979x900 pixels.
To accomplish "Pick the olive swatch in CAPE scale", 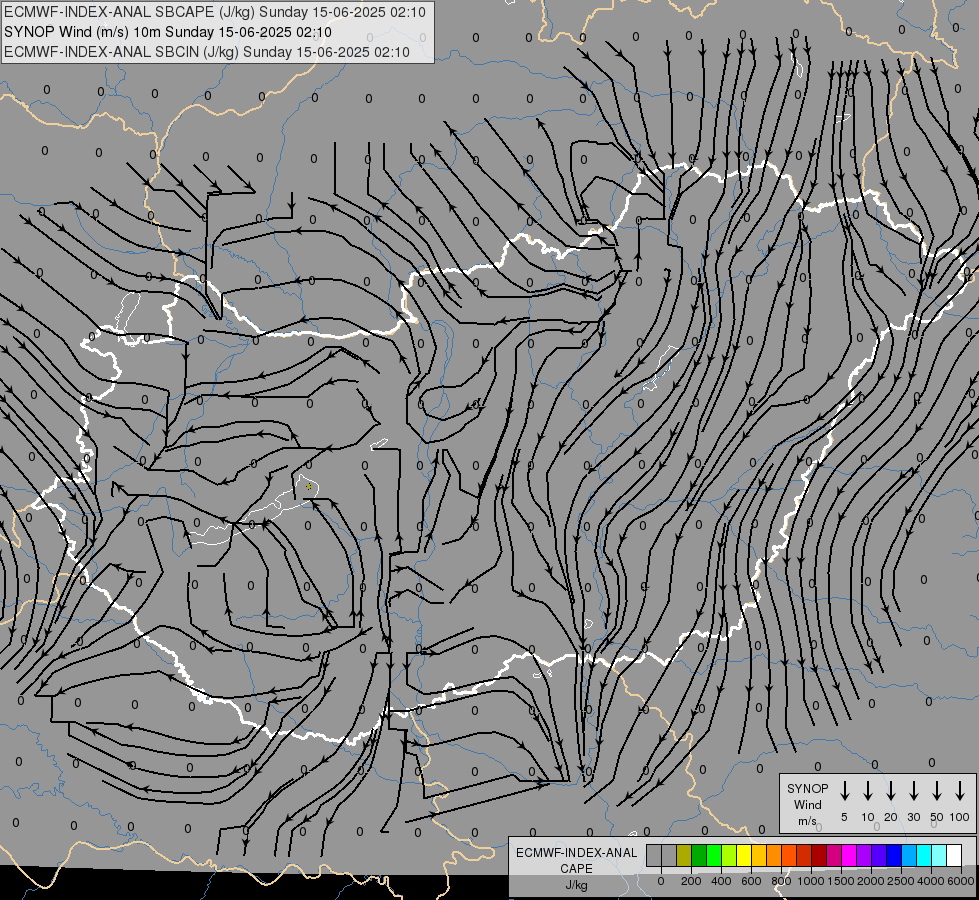I will [x=684, y=855].
